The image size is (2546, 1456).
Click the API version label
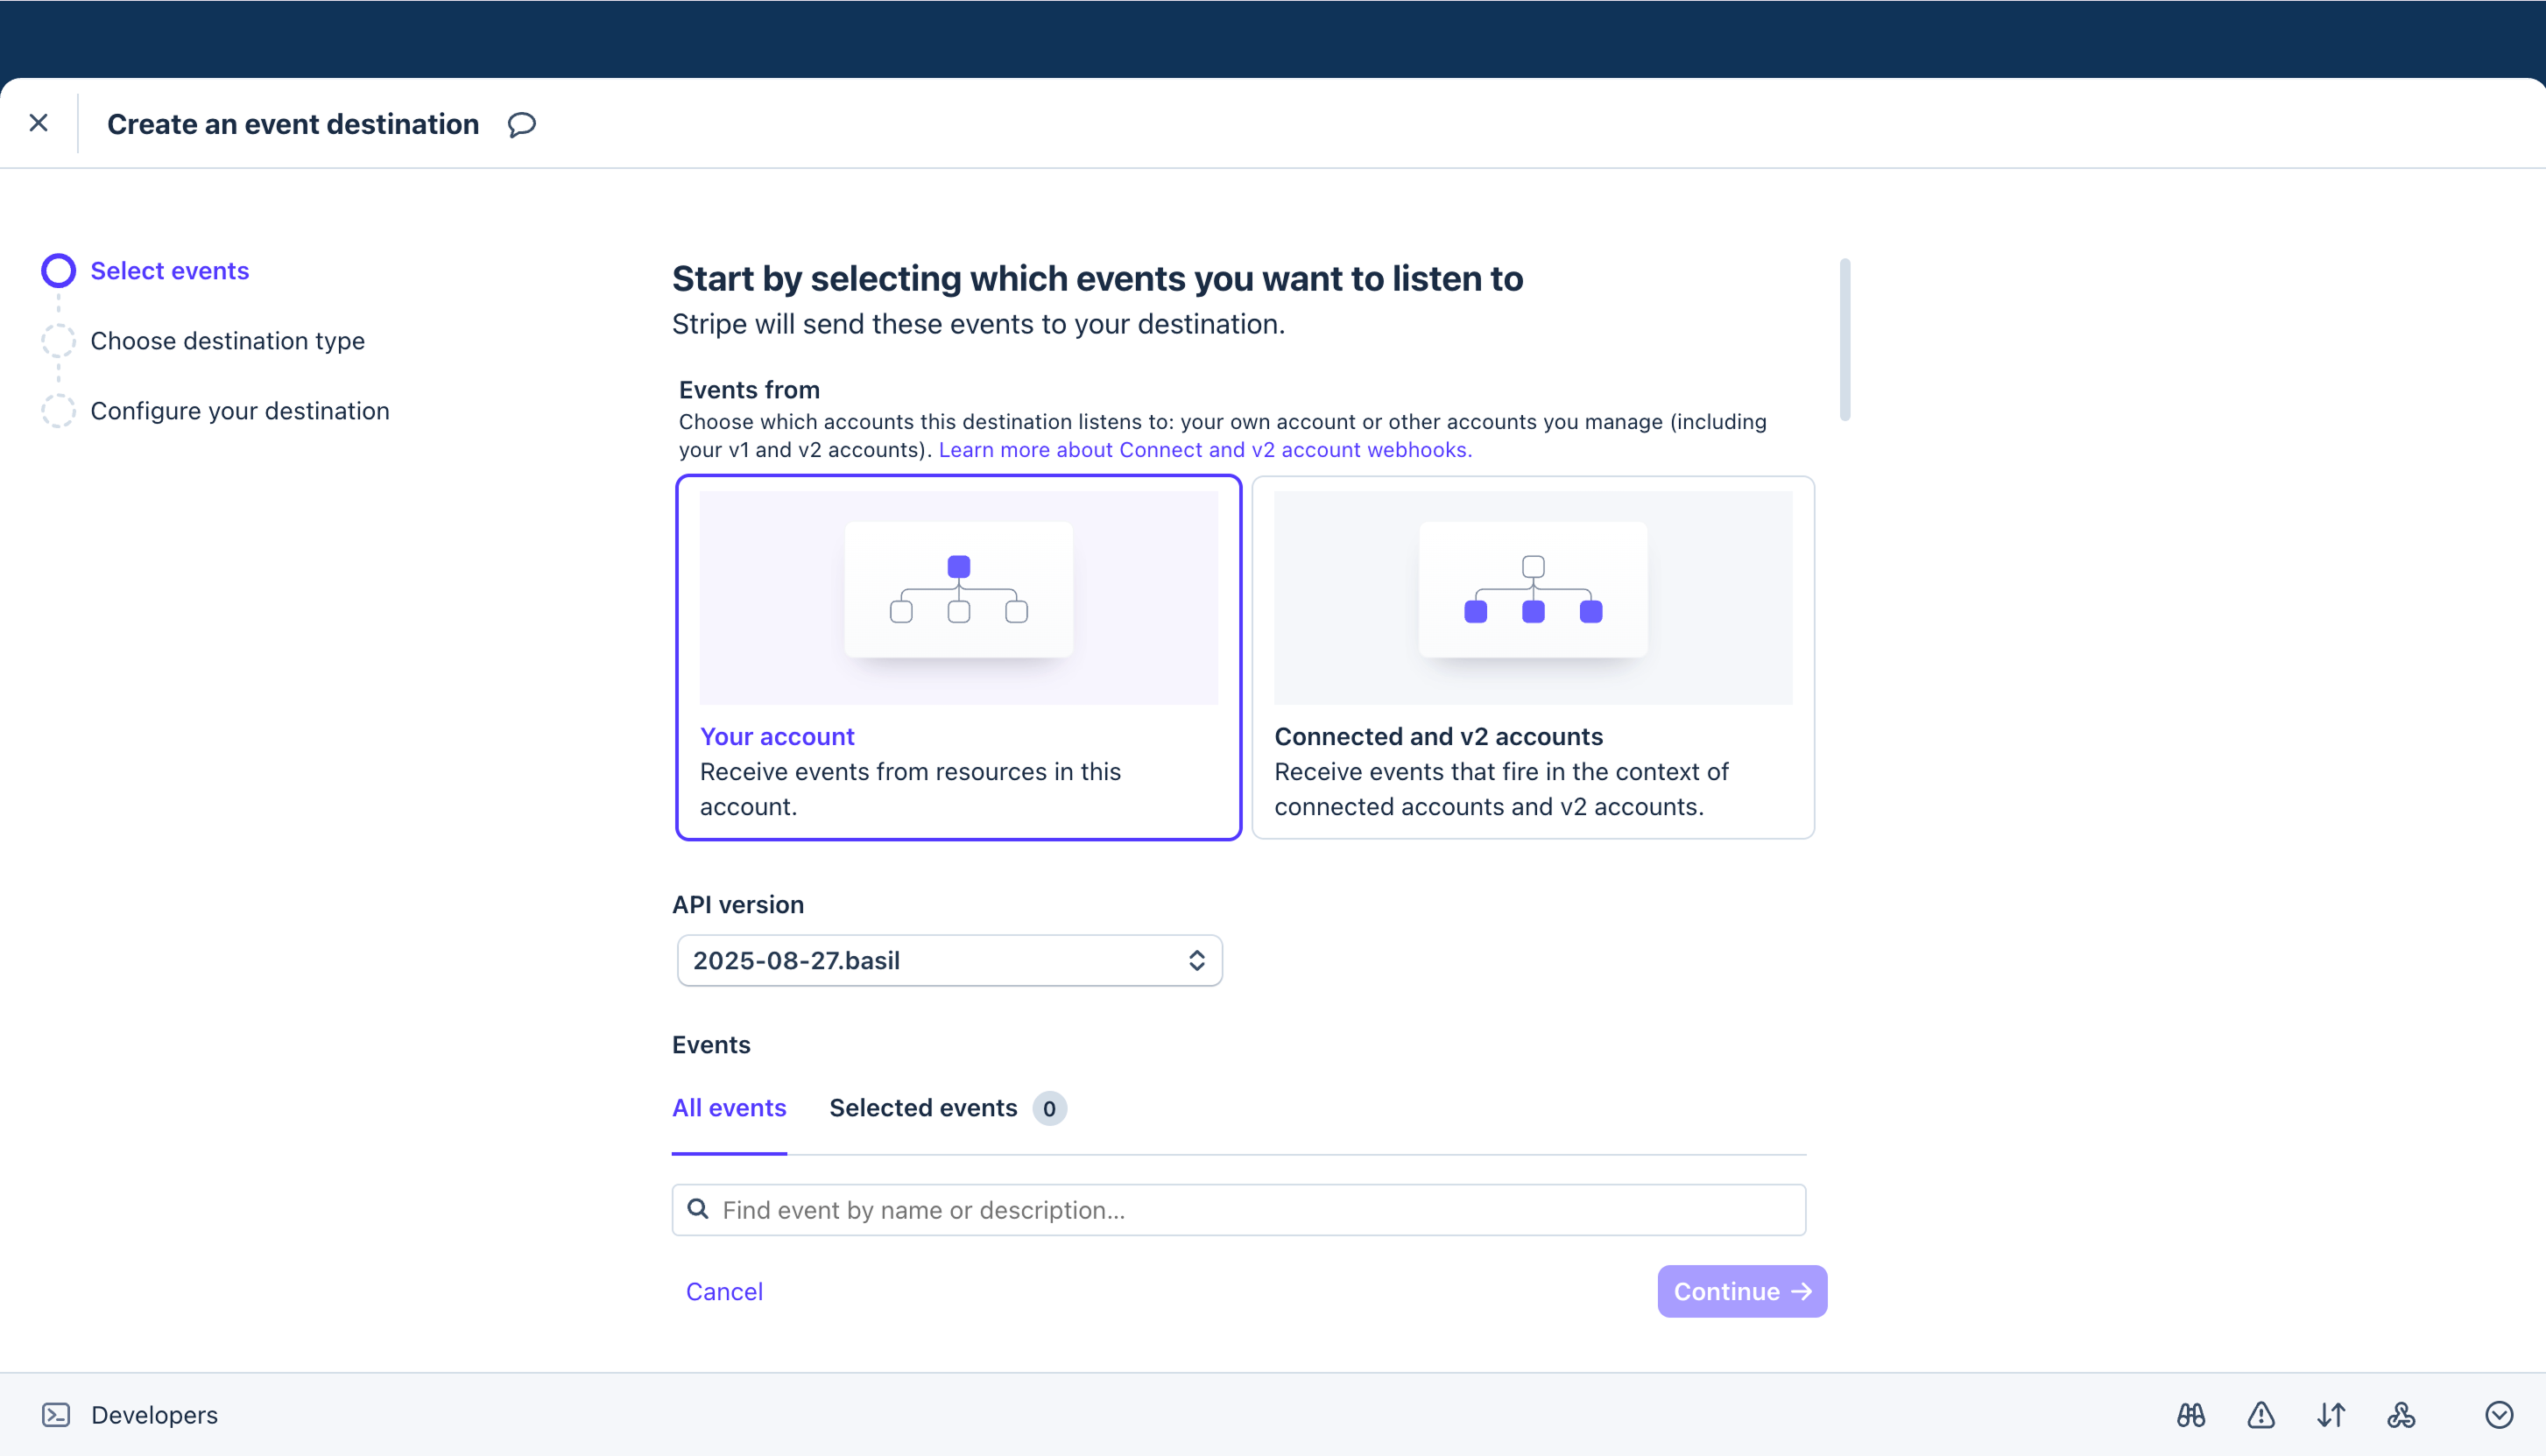coord(738,904)
